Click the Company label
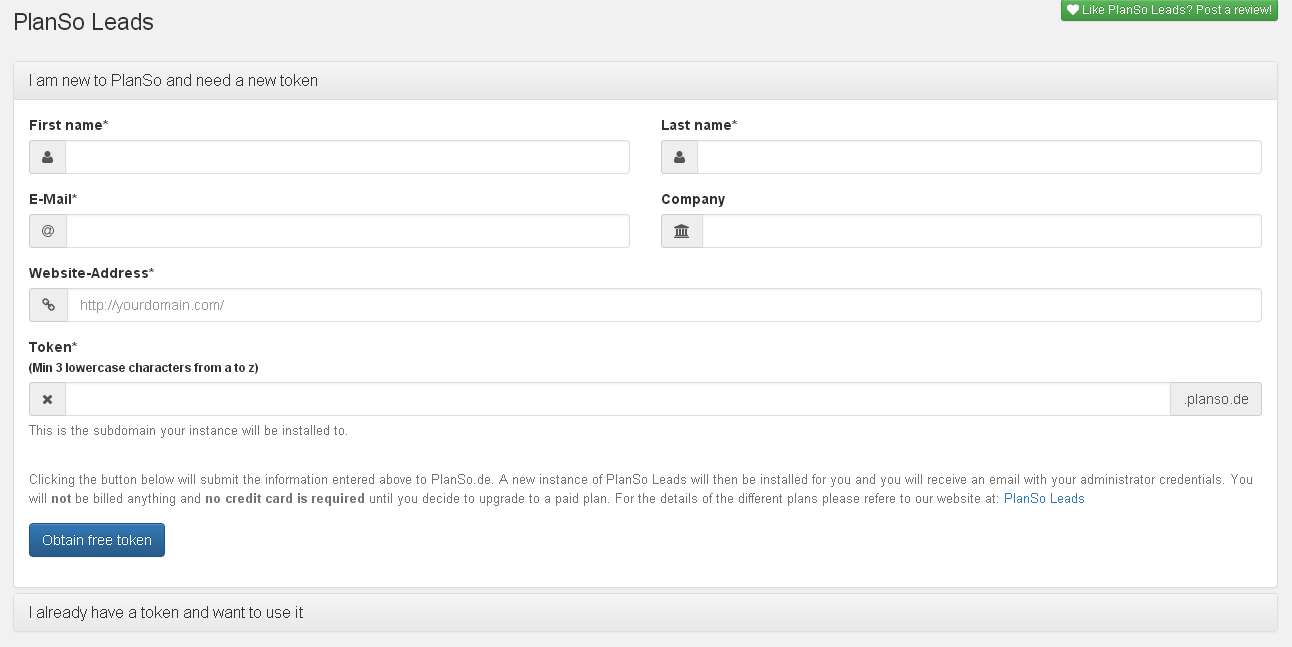1292x647 pixels. (x=693, y=199)
